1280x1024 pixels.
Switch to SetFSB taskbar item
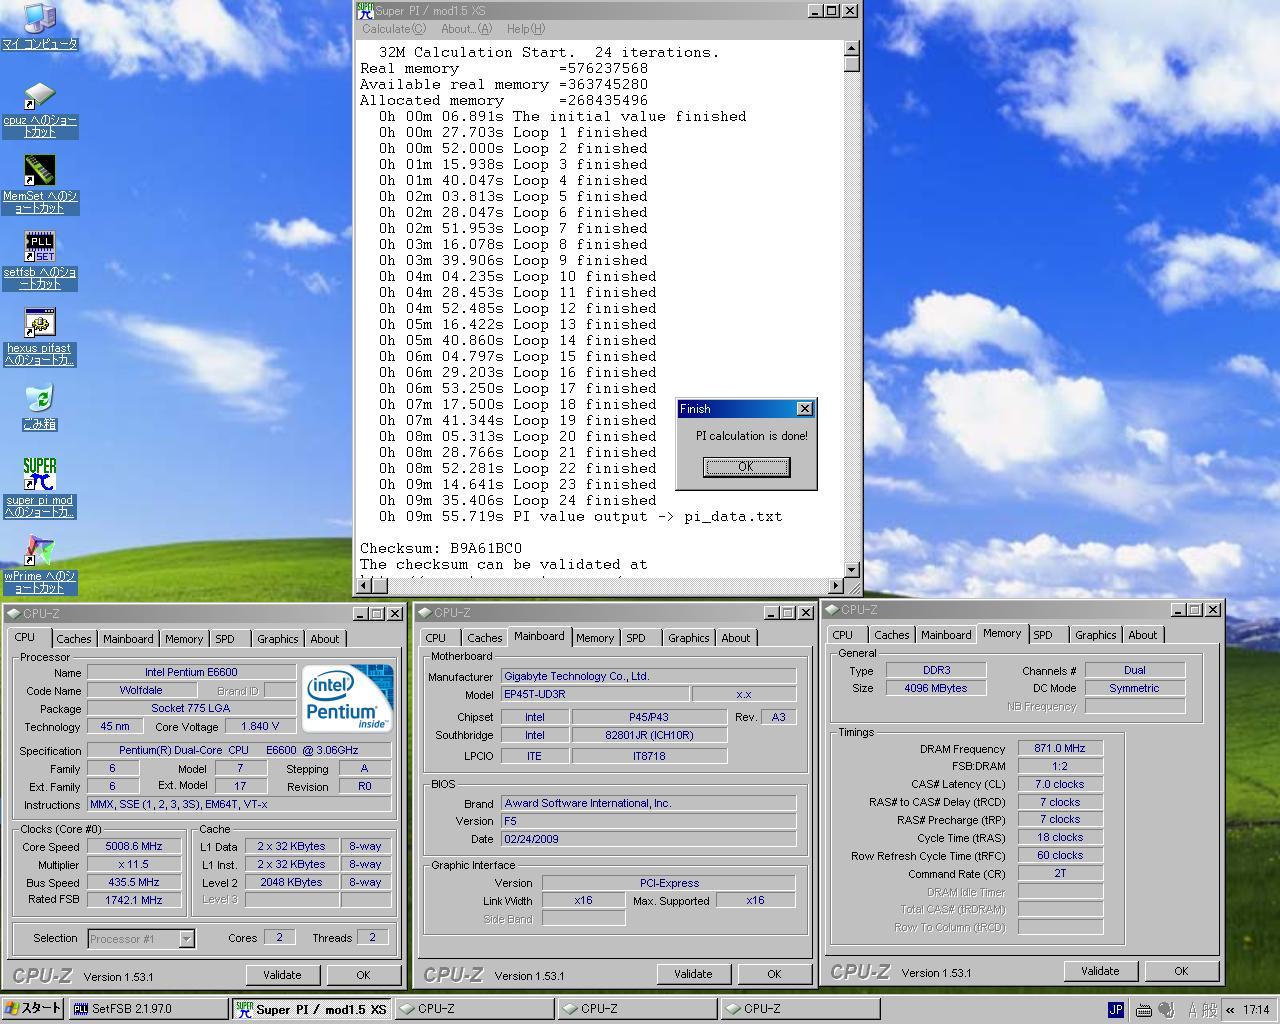click(x=147, y=1009)
